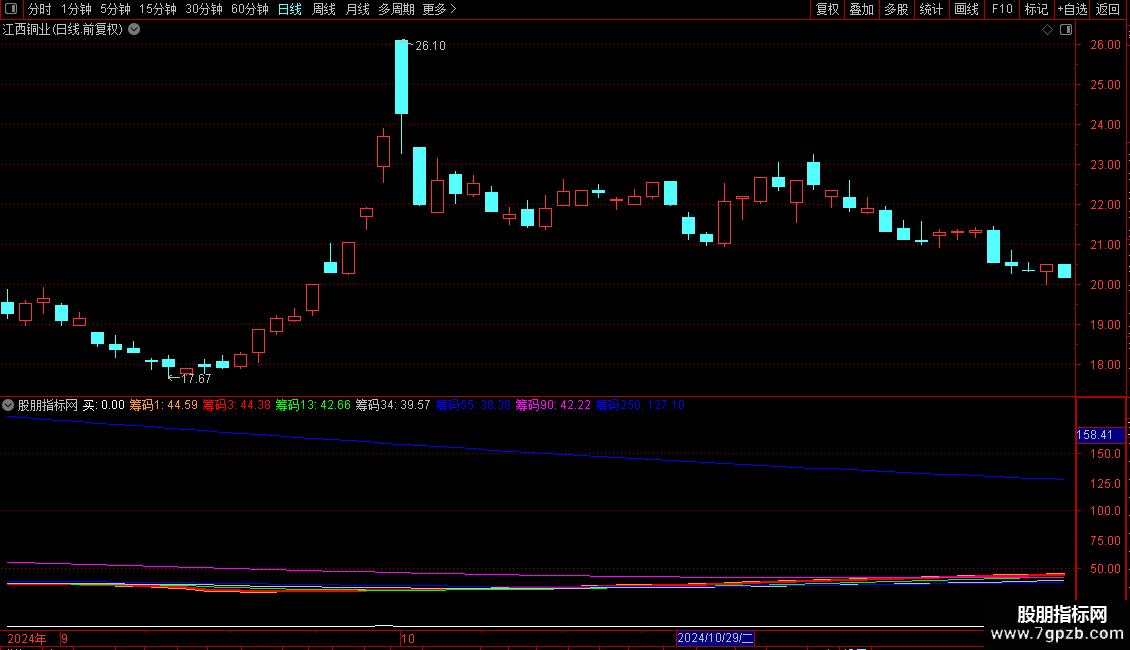This screenshot has width=1130, height=650.
Task: Select the 1分钟 period
Action: click(x=76, y=9)
